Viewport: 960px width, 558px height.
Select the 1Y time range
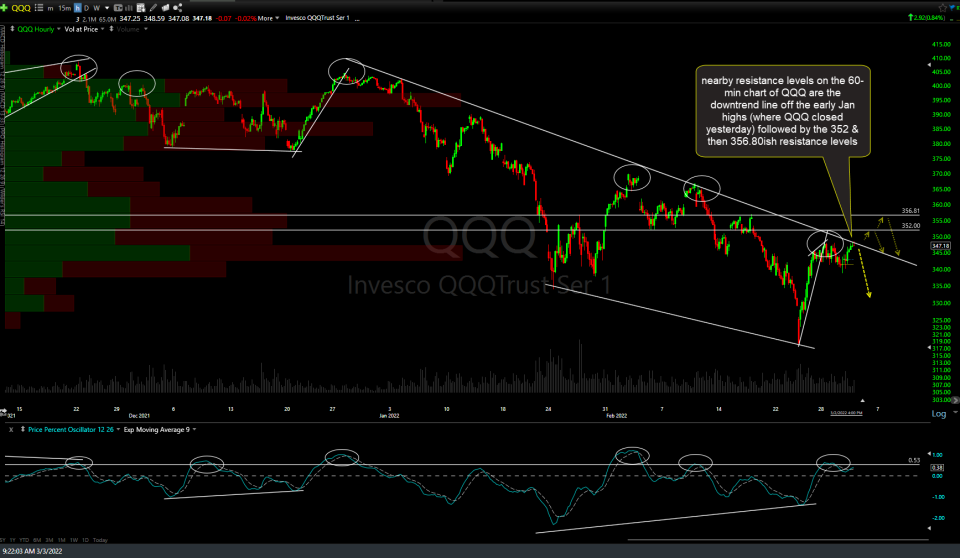(x=12, y=540)
